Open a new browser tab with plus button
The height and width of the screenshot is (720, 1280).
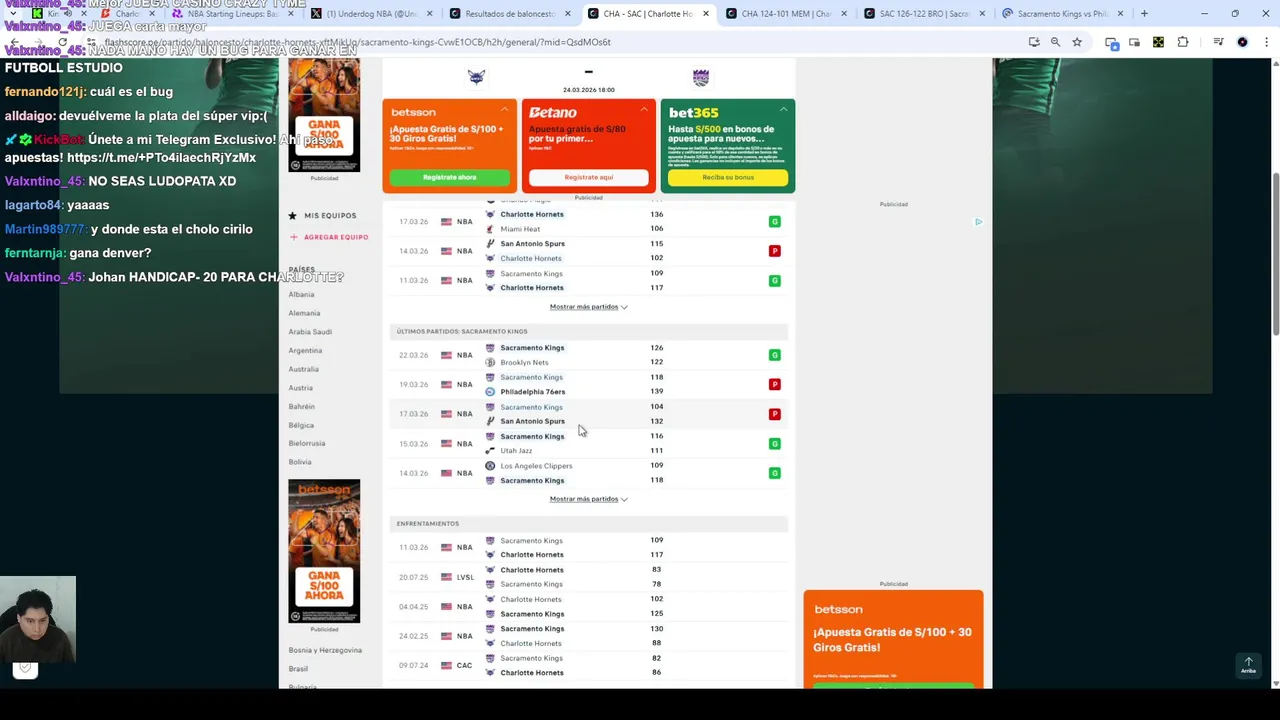[x=1144, y=14]
